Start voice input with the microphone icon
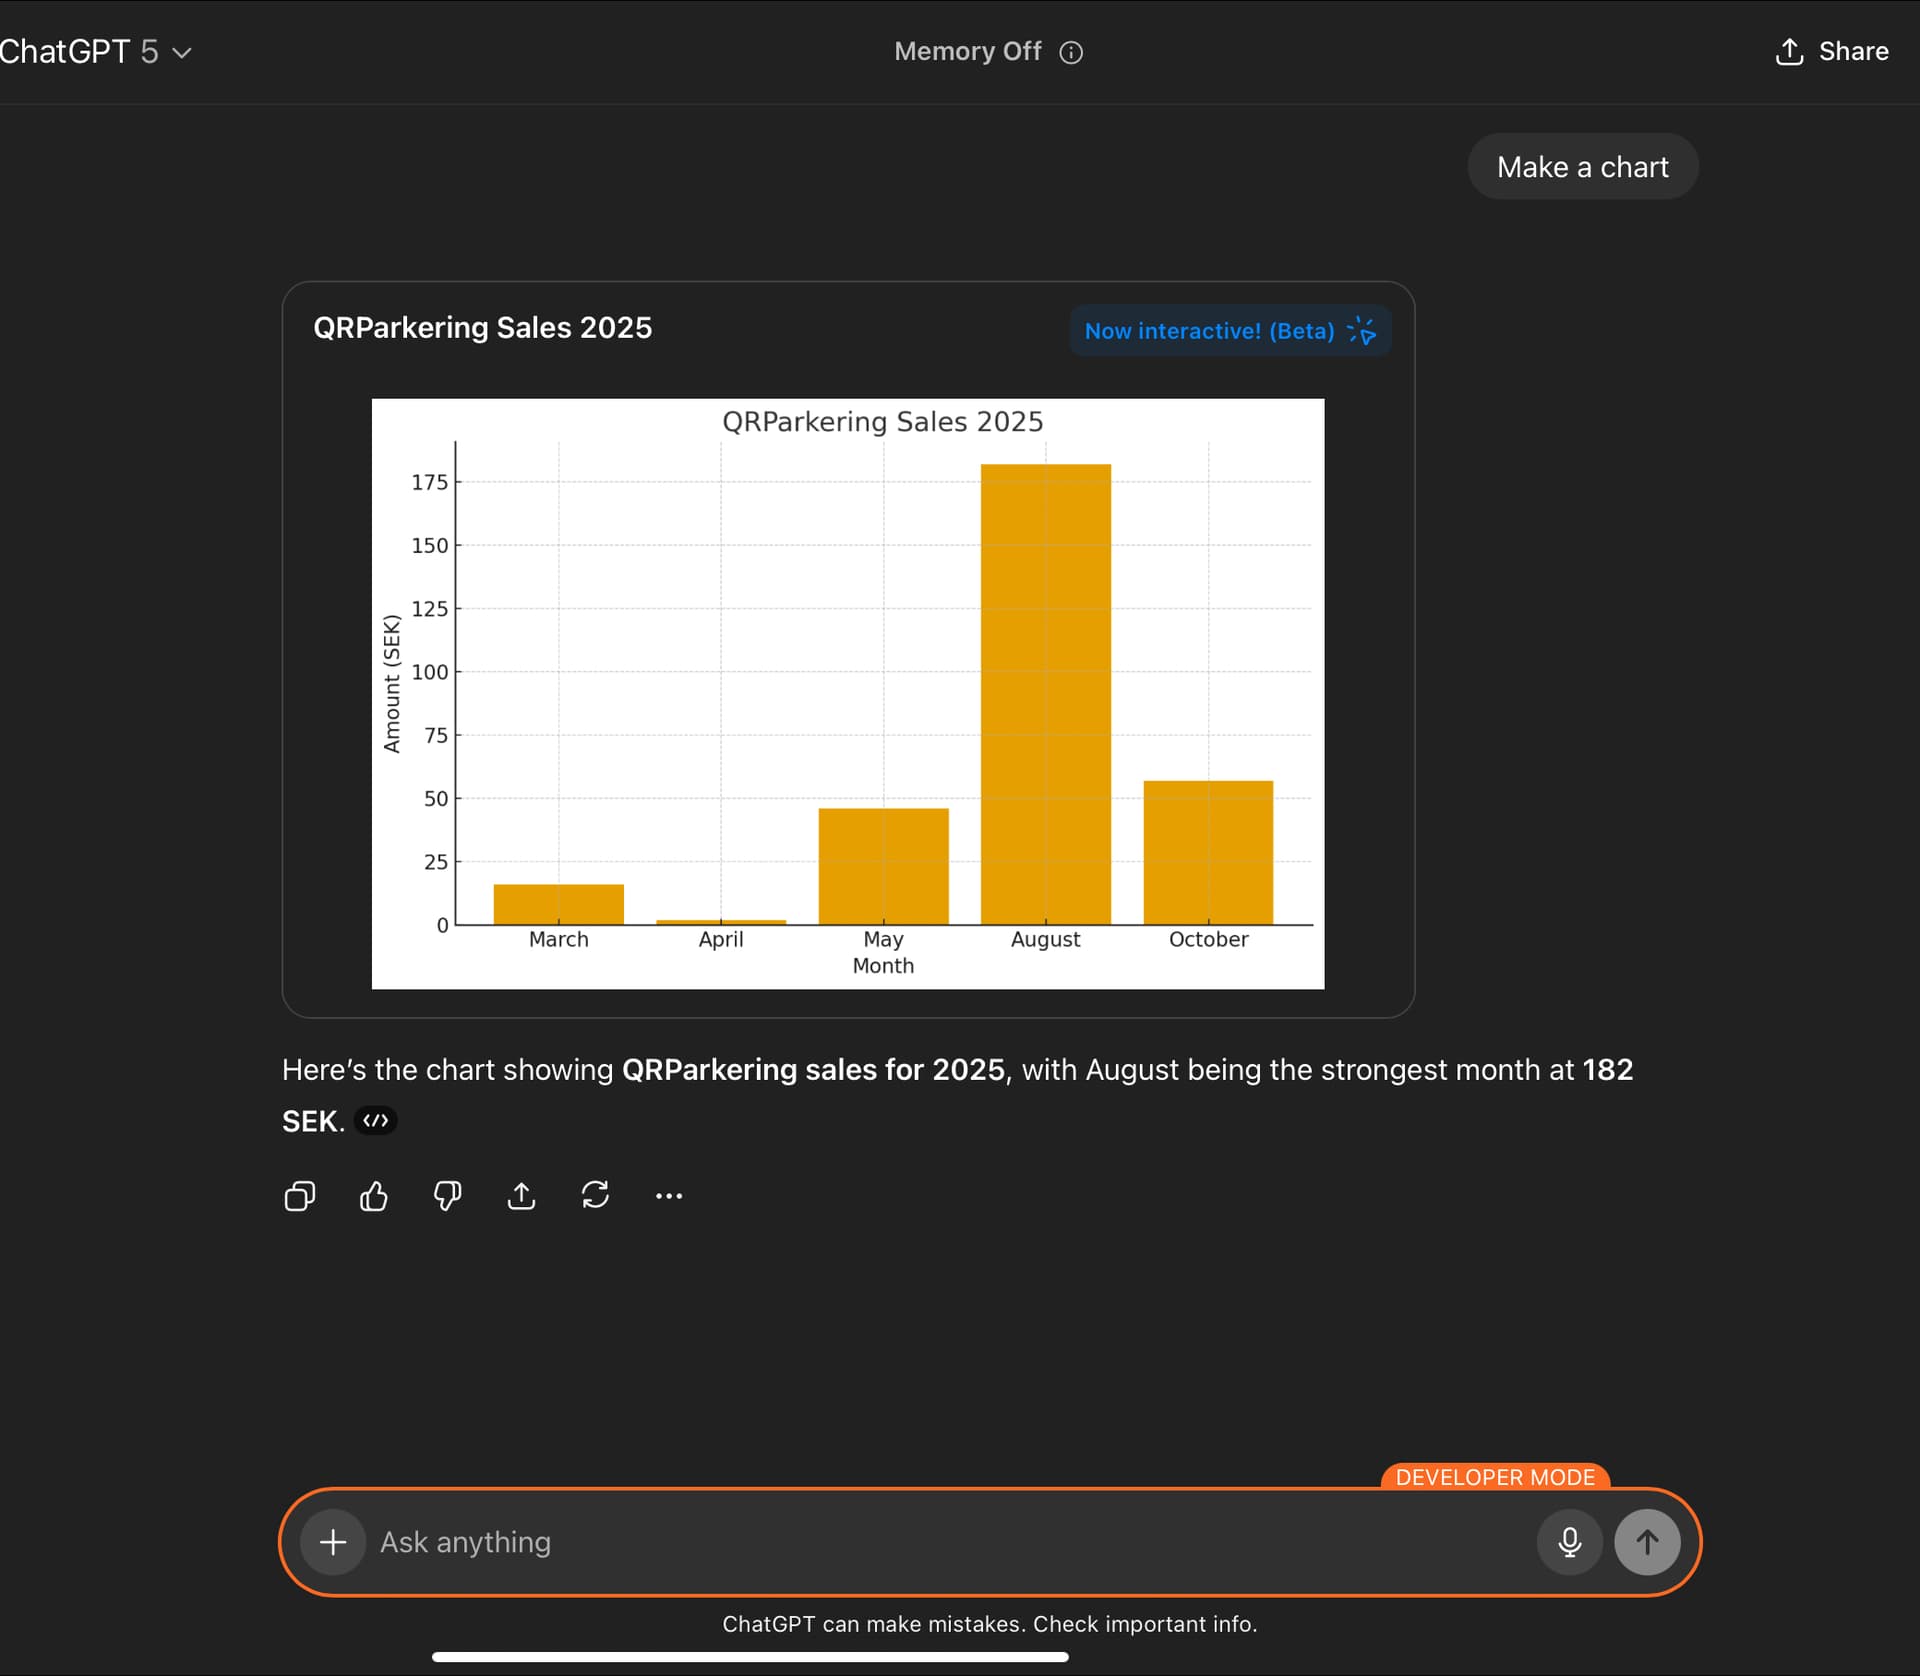 pyautogui.click(x=1569, y=1542)
